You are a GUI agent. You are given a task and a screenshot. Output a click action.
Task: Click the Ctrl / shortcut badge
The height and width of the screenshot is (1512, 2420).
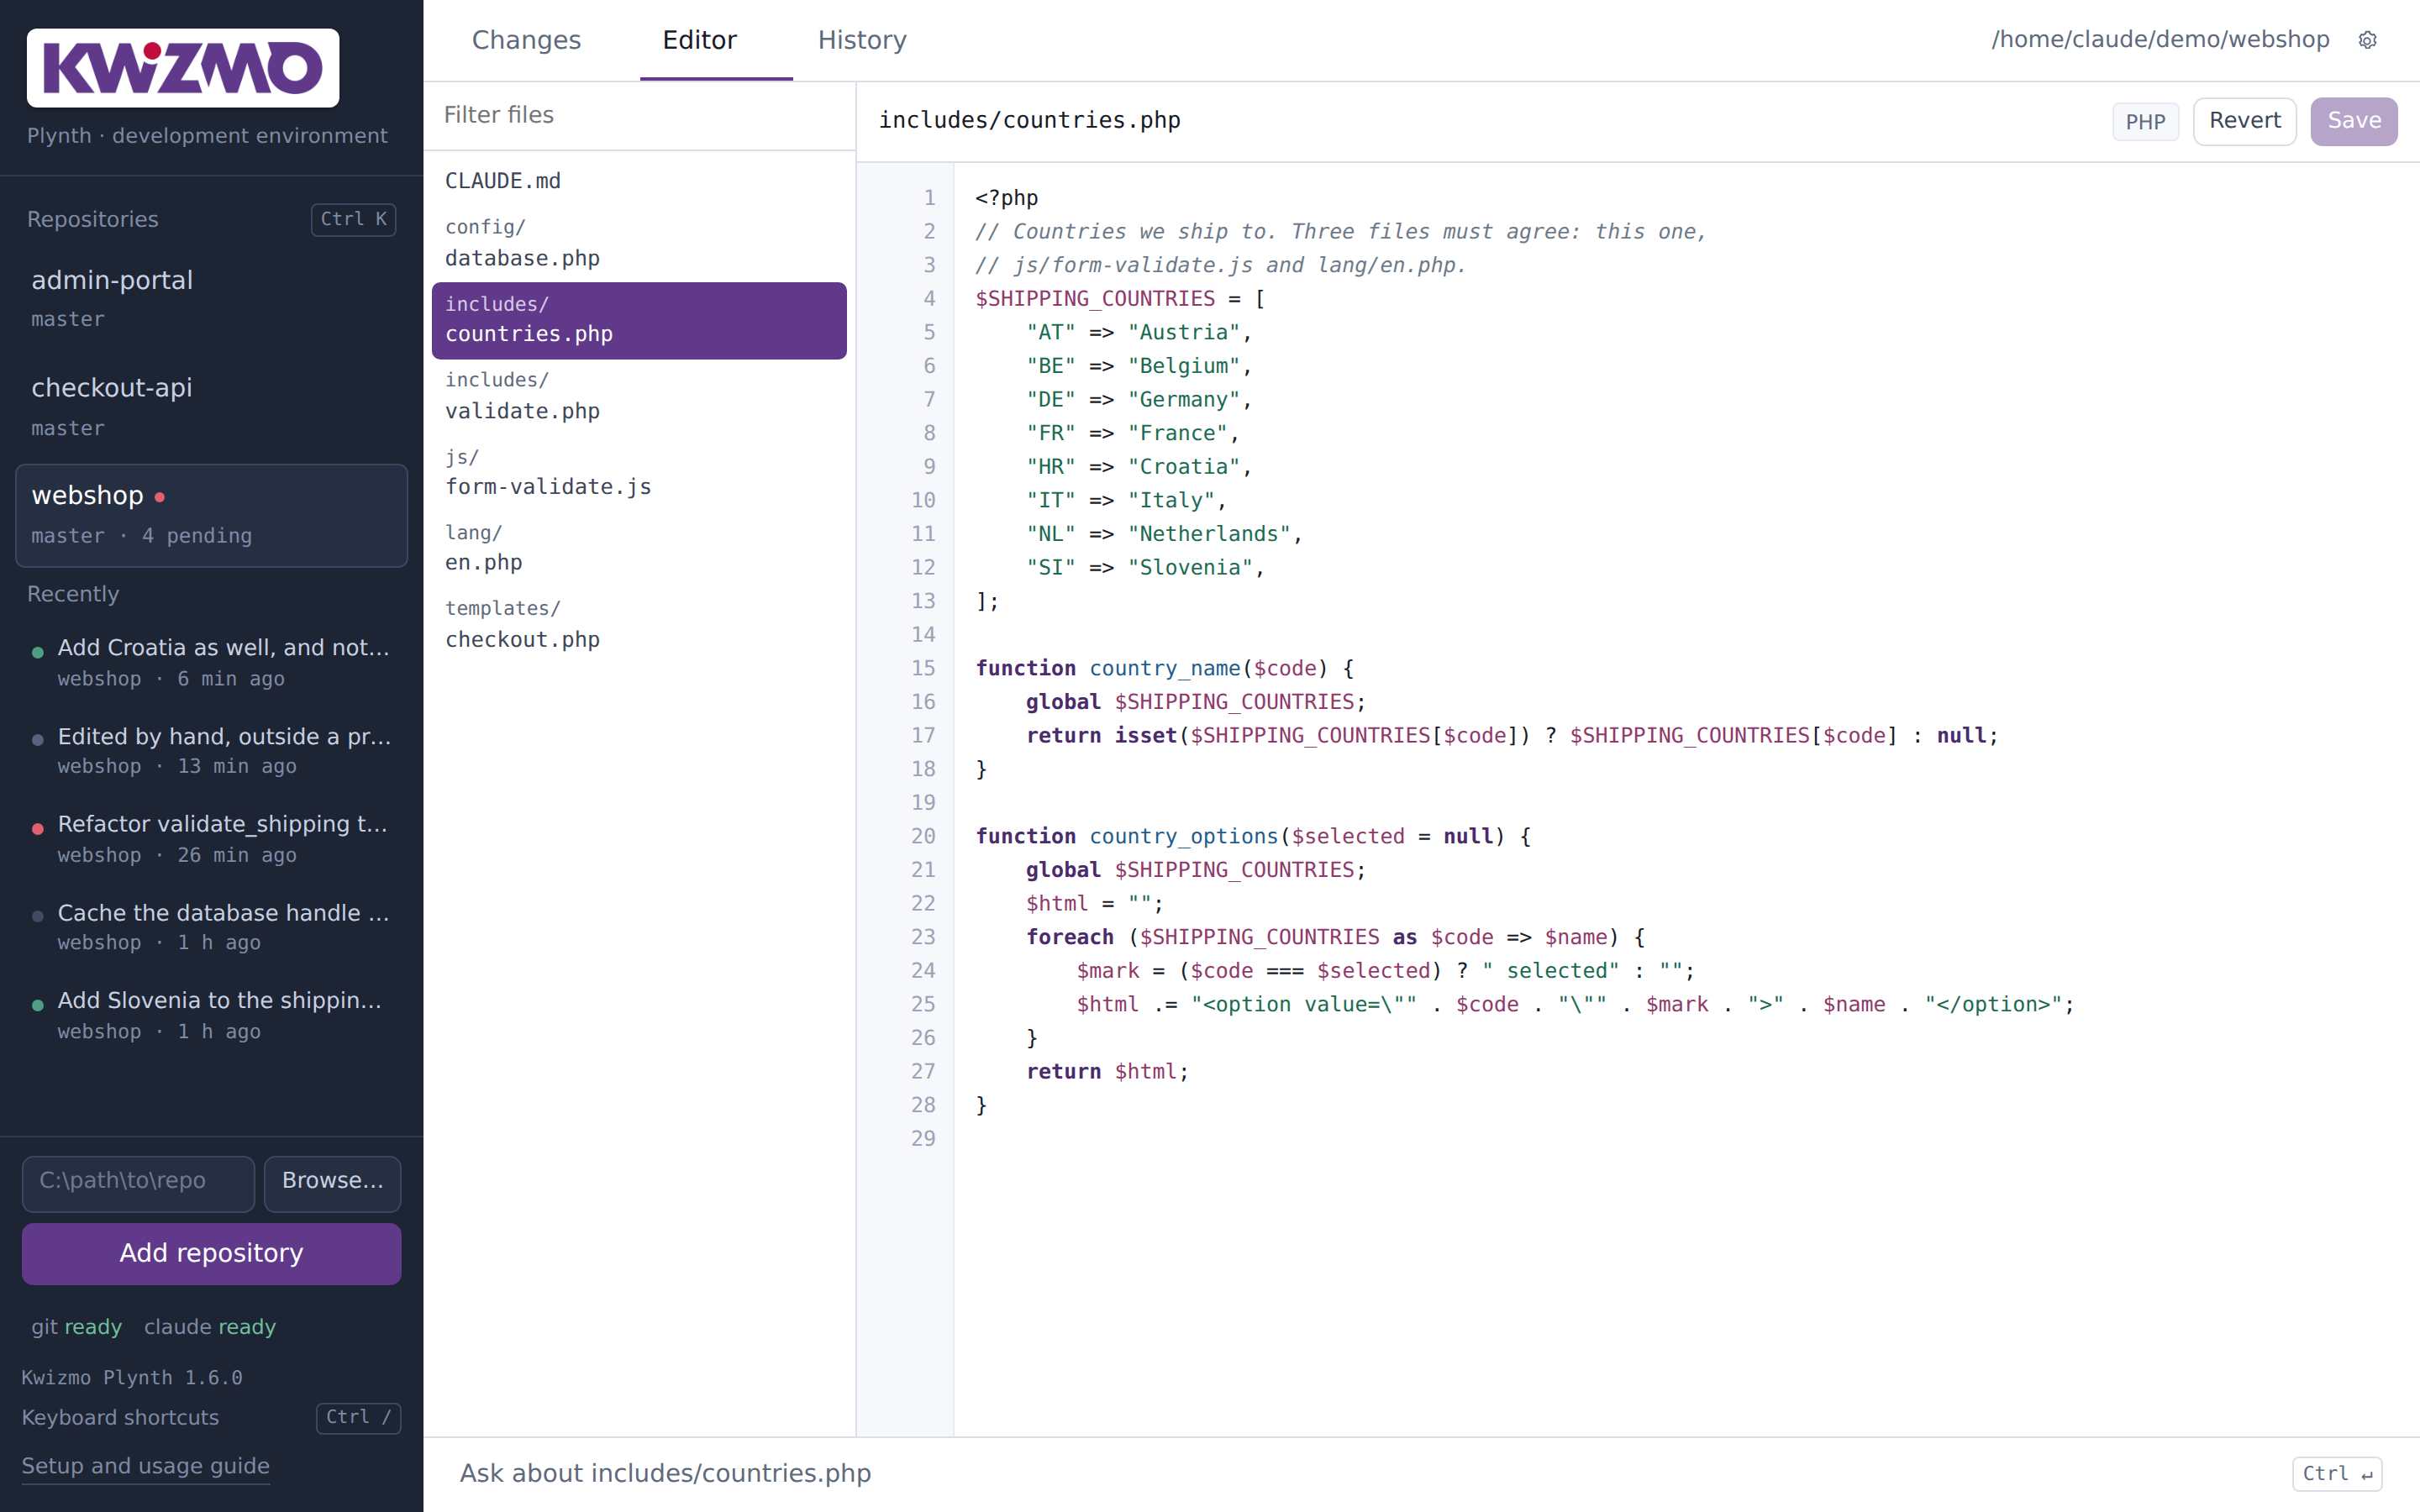[x=358, y=1417]
